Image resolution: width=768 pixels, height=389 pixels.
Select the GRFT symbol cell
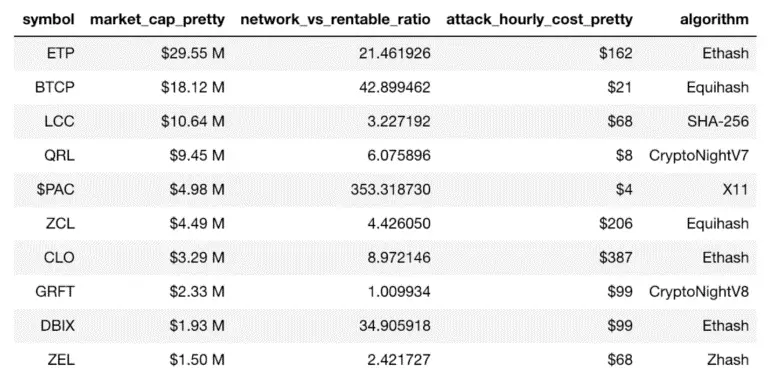(55, 292)
